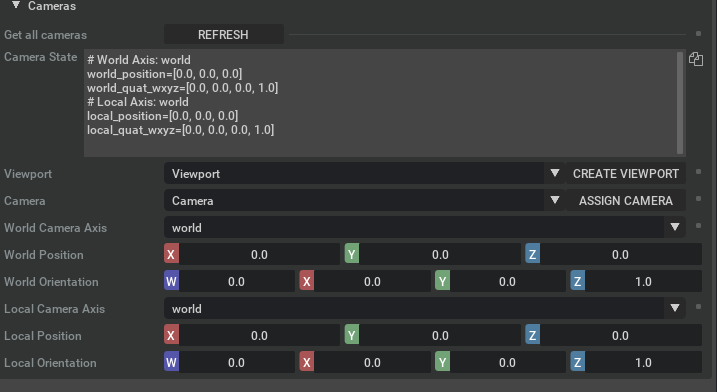The width and height of the screenshot is (717, 392).
Task: Click CREATE VIEWPORT button
Action: pos(626,173)
